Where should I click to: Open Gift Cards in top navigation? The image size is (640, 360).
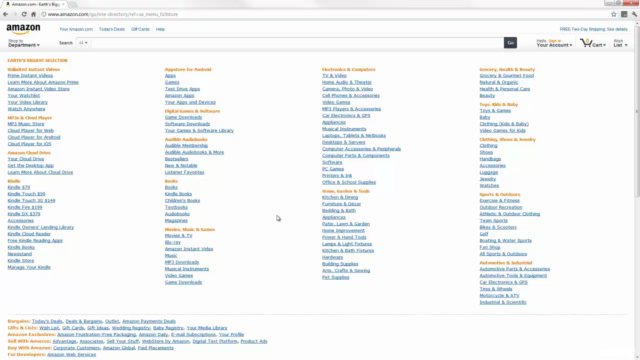pos(140,29)
